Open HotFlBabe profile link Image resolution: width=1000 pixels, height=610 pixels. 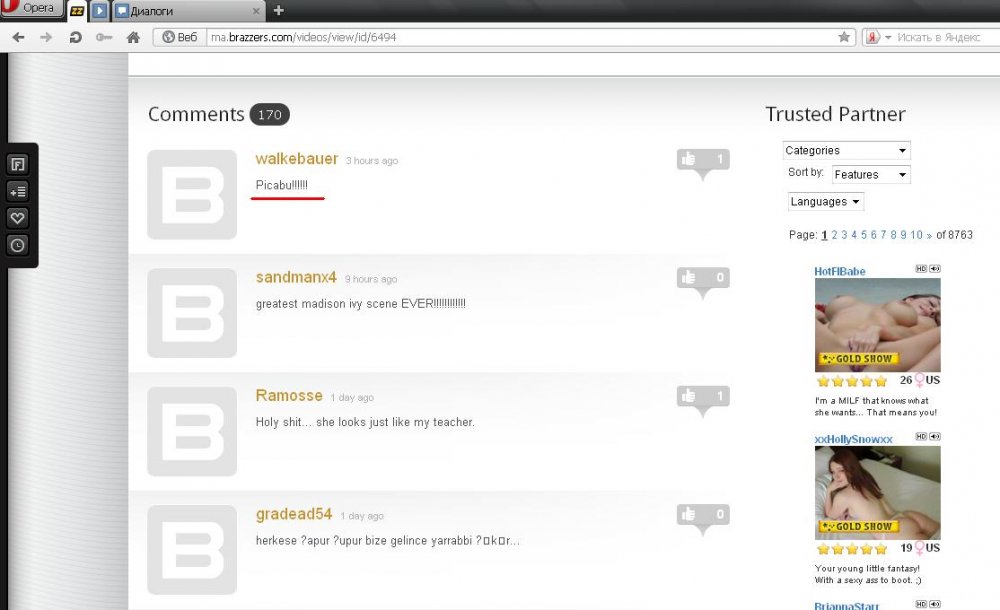click(x=840, y=271)
